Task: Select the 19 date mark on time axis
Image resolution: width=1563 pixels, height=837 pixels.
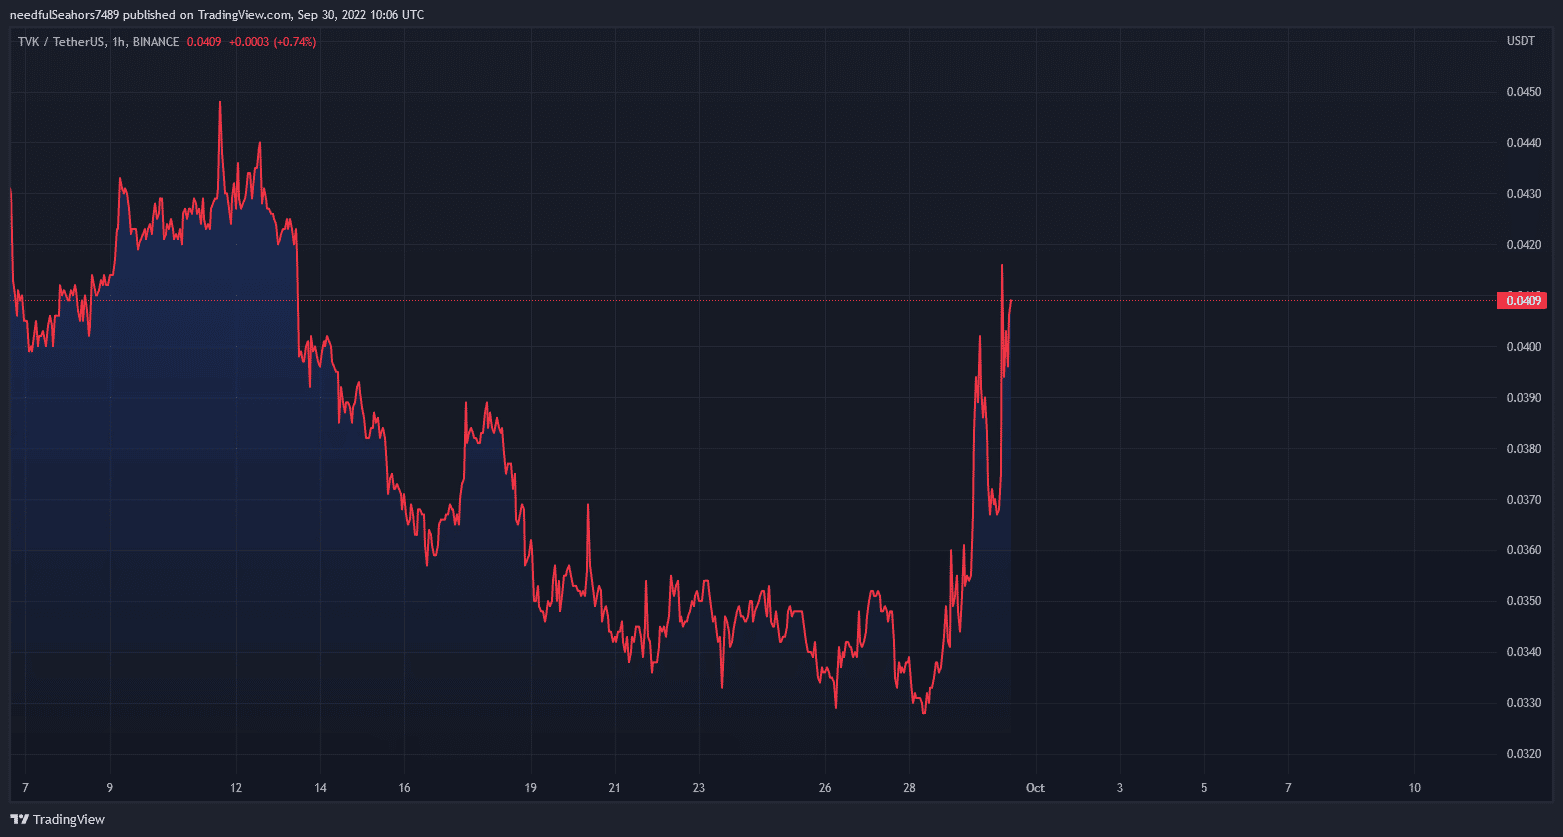Action: tap(531, 788)
